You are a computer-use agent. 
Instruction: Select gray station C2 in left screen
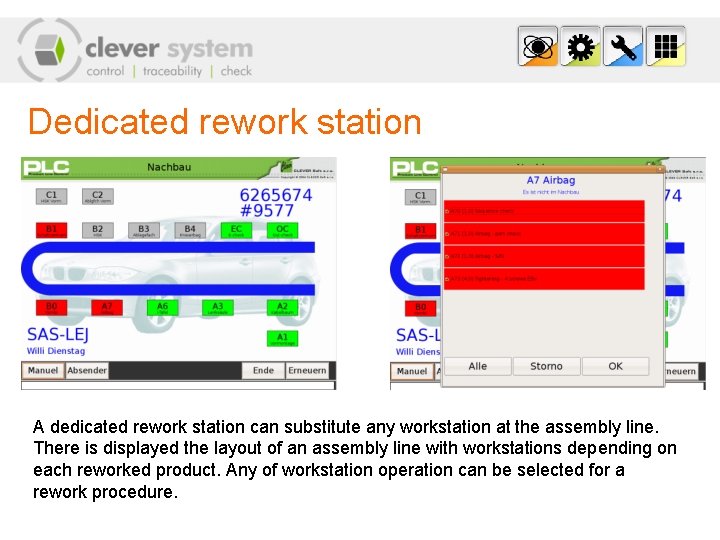click(97, 197)
